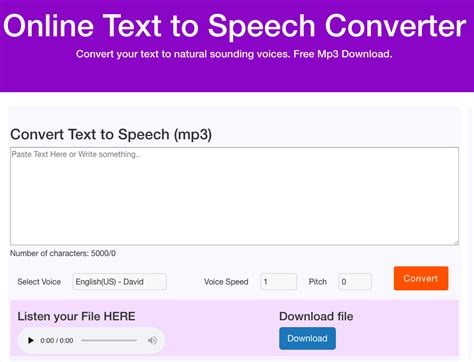The width and height of the screenshot is (474, 362).
Task: Open the Select Voice dropdown
Action: pos(119,282)
